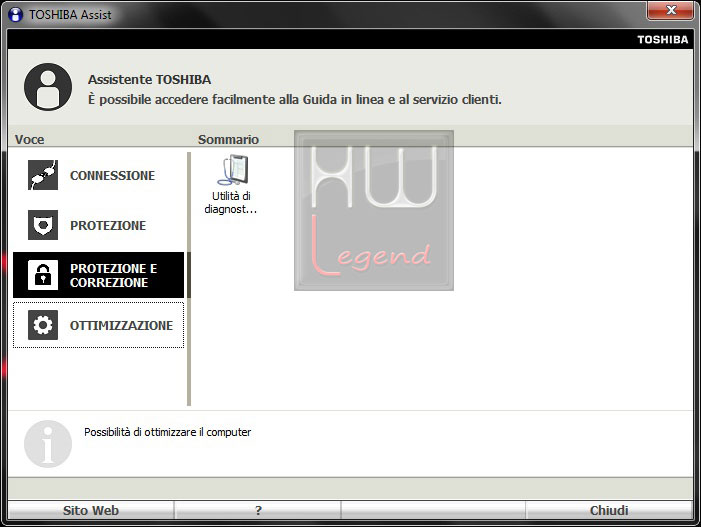Image resolution: width=701 pixels, height=527 pixels.
Task: Click the TOSHIBA brand logo
Action: point(663,39)
